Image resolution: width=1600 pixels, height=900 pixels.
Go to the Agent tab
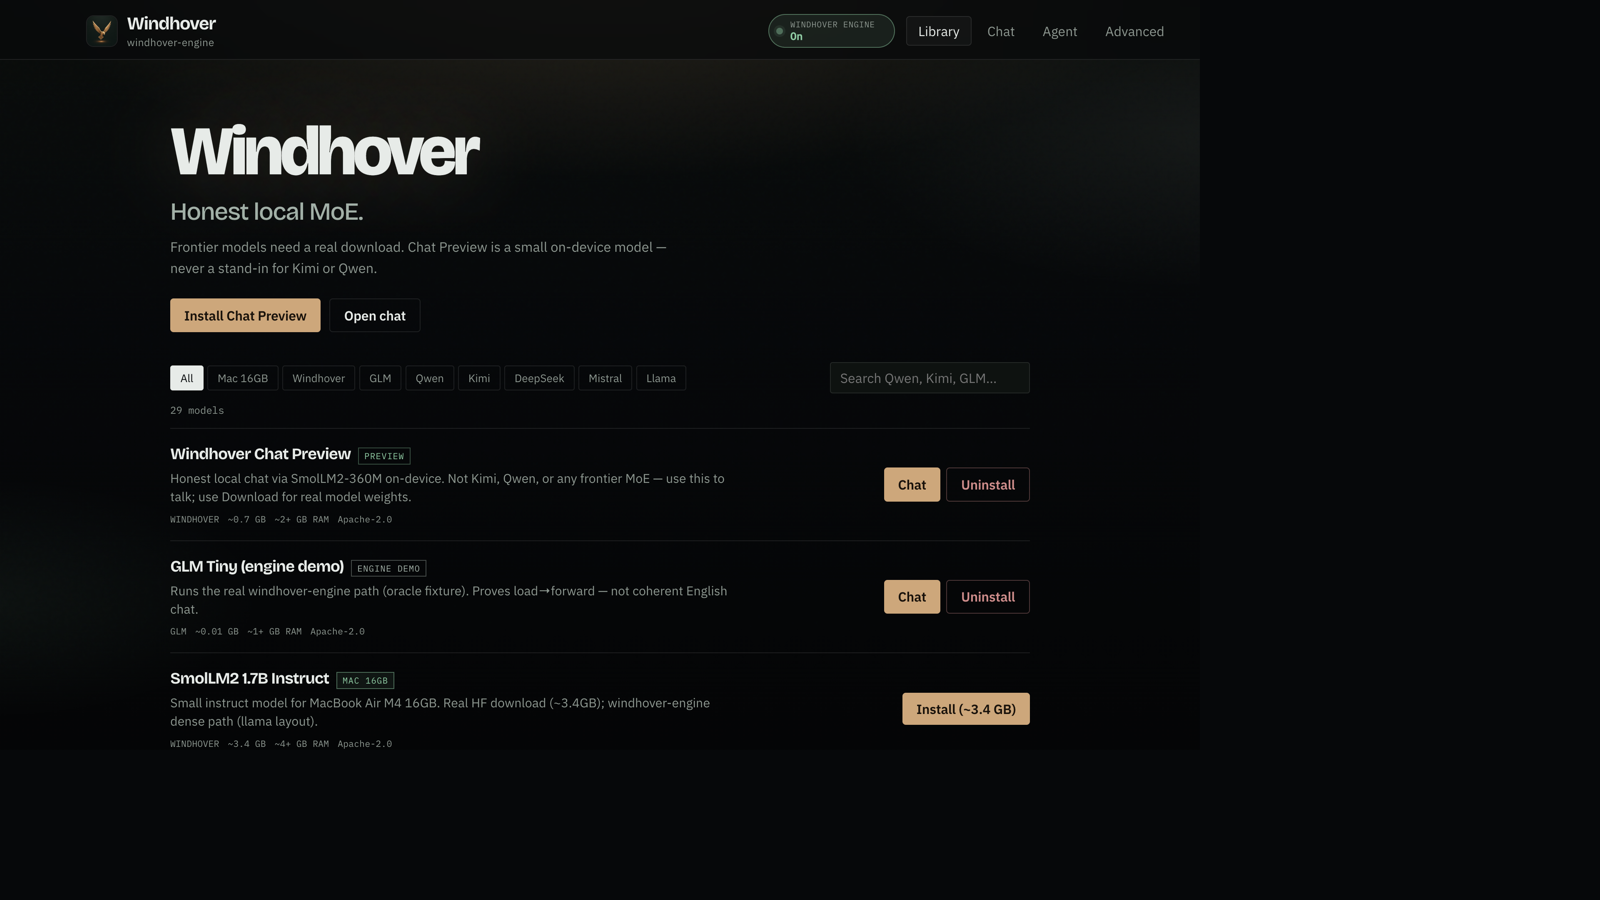(x=1059, y=31)
